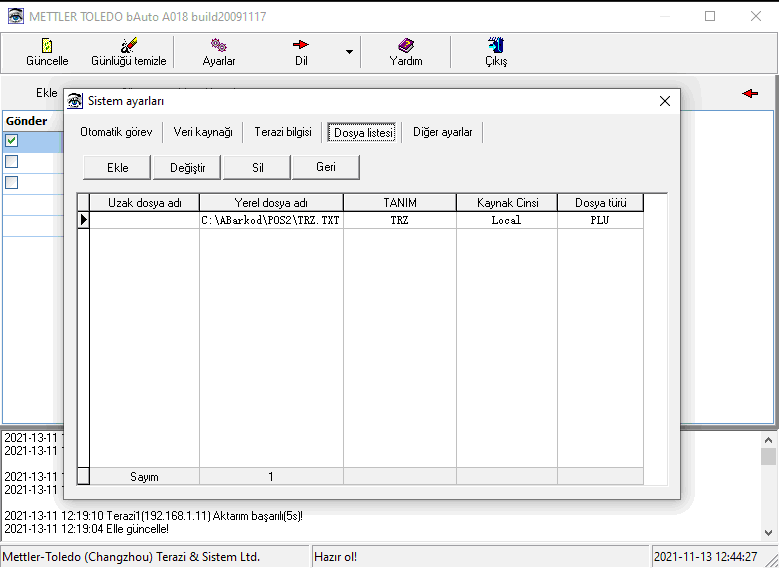Click the Kaynak Cinsi column header
779x568 pixels.
(x=507, y=203)
